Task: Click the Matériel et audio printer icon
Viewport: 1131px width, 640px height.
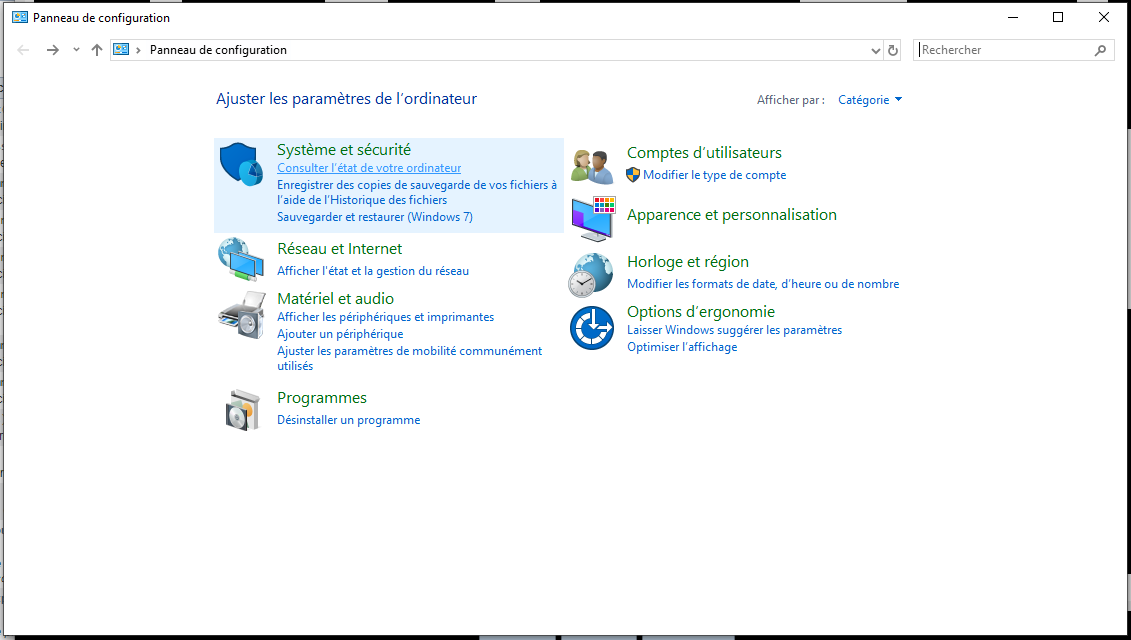Action: tap(240, 316)
